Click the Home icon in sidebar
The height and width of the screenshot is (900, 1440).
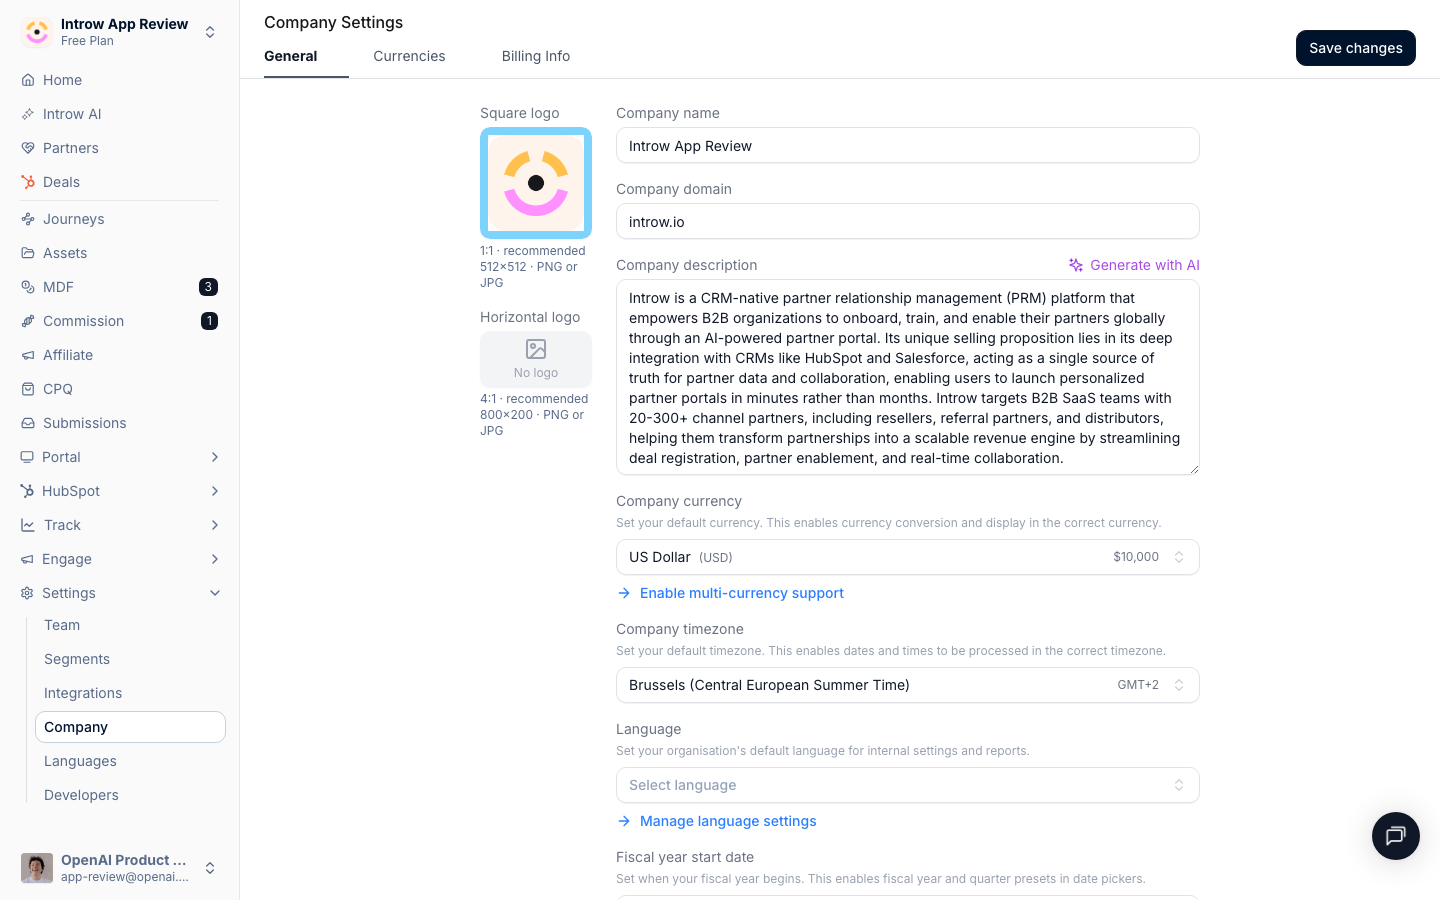point(28,80)
